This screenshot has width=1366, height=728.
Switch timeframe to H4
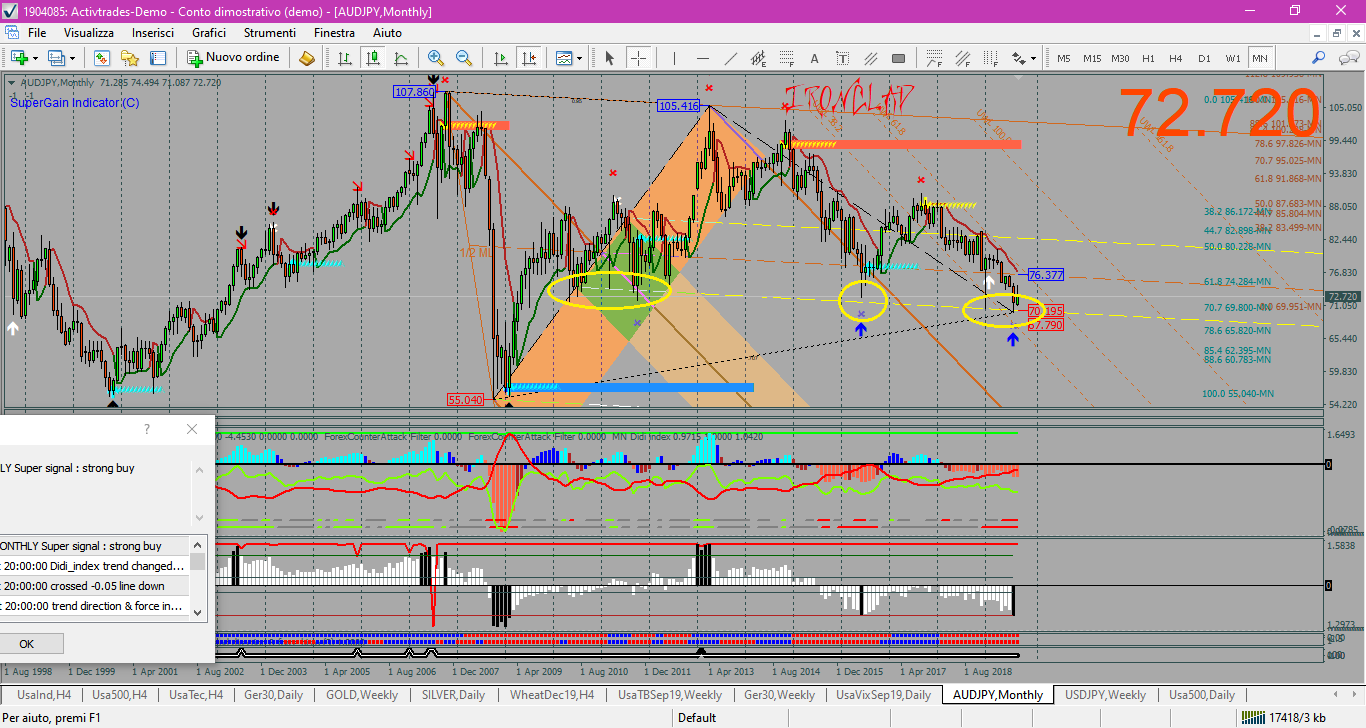pyautogui.click(x=1176, y=58)
